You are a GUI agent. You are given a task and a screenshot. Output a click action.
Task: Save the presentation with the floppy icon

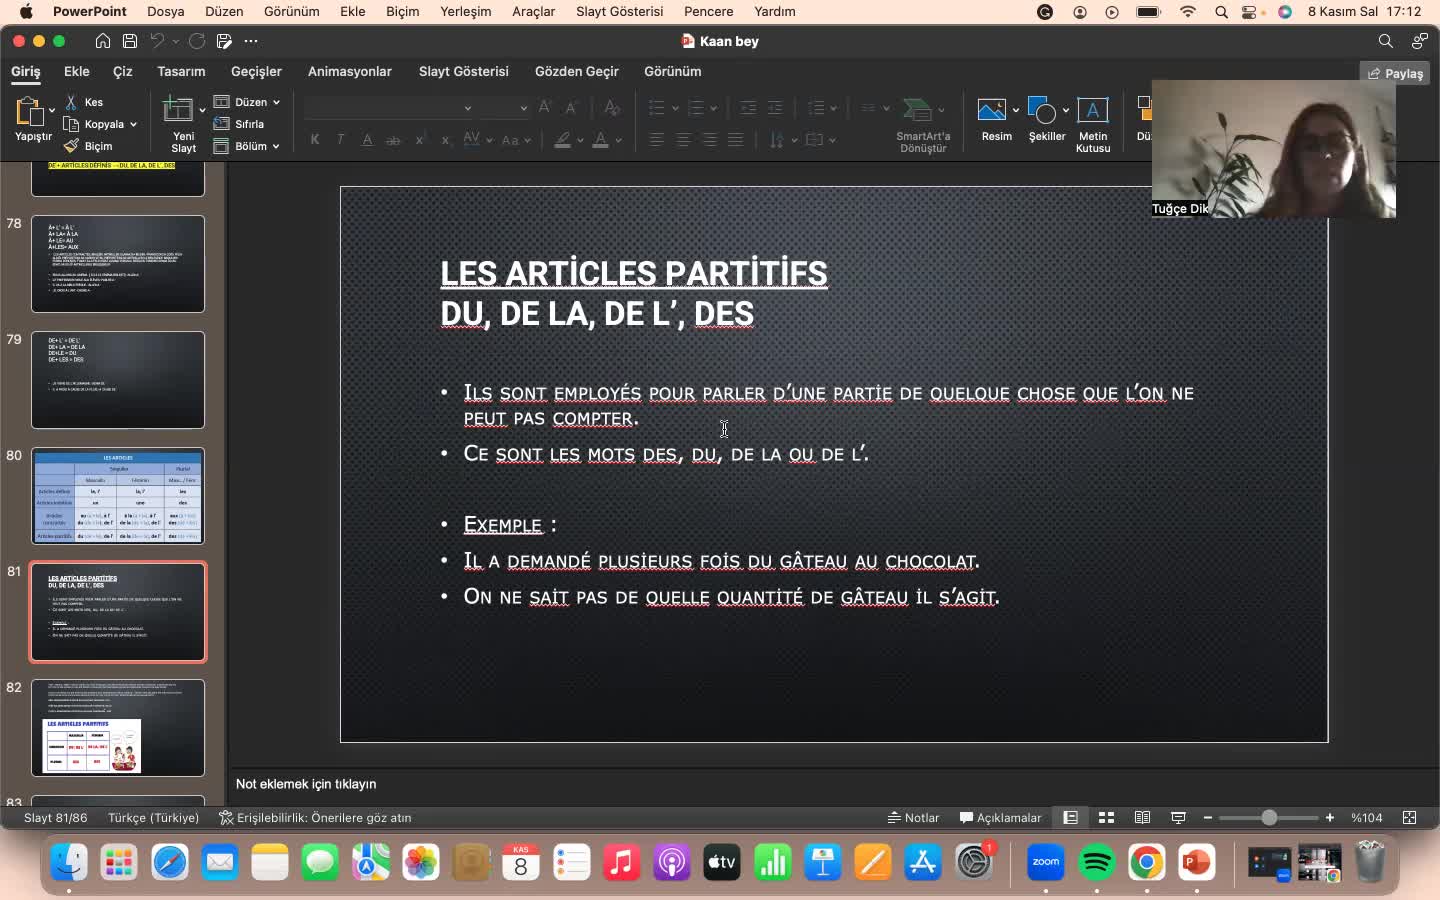pyautogui.click(x=130, y=41)
